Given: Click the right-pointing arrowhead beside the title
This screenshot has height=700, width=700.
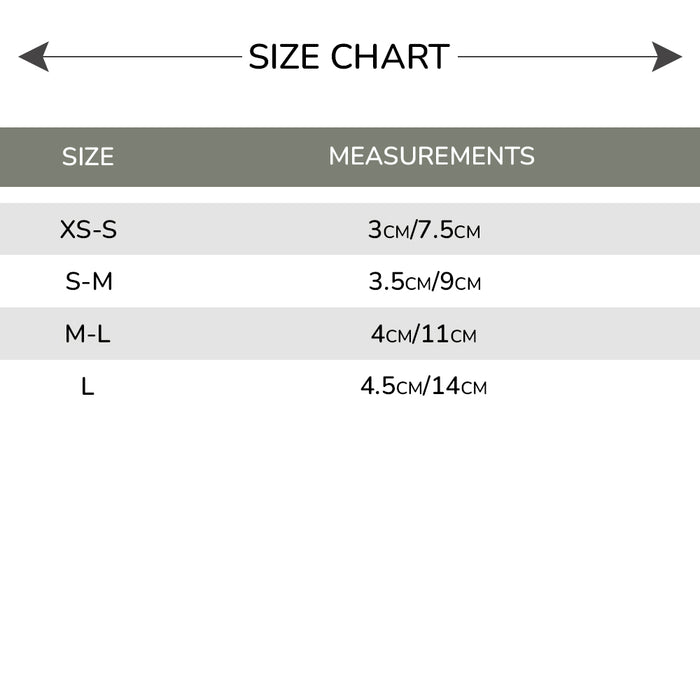Looking at the screenshot, I should click(667, 57).
